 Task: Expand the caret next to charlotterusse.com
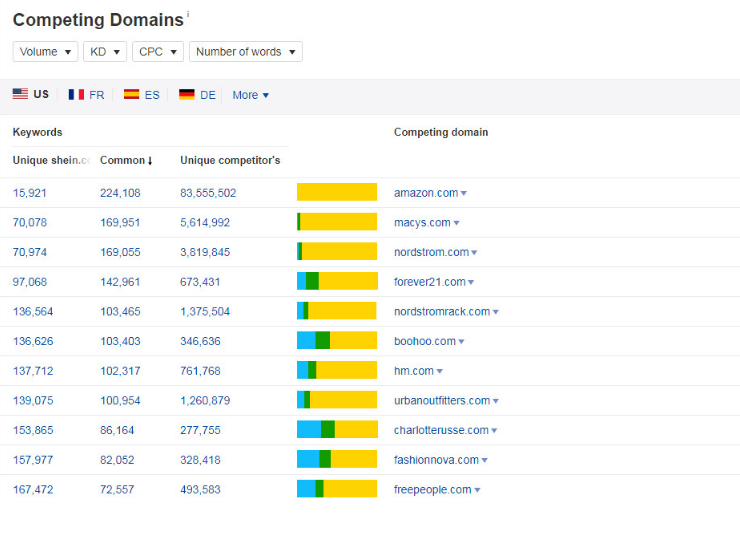click(x=494, y=431)
